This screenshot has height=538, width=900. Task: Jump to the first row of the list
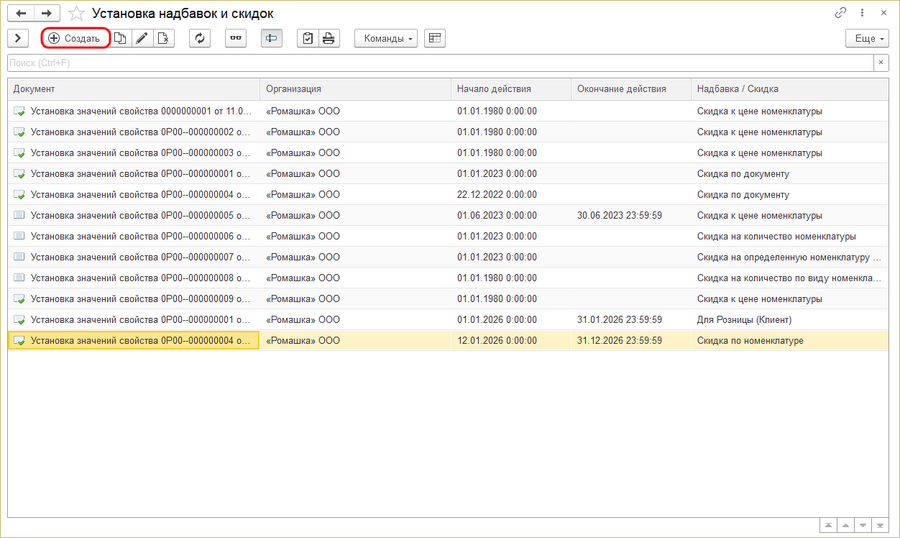click(828, 525)
